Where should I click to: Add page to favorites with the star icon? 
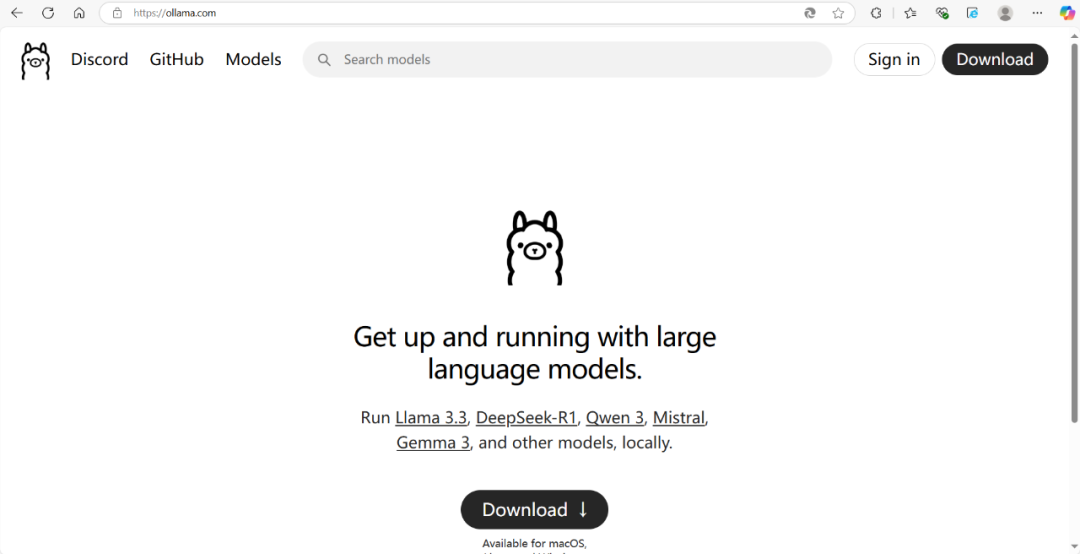(x=838, y=12)
